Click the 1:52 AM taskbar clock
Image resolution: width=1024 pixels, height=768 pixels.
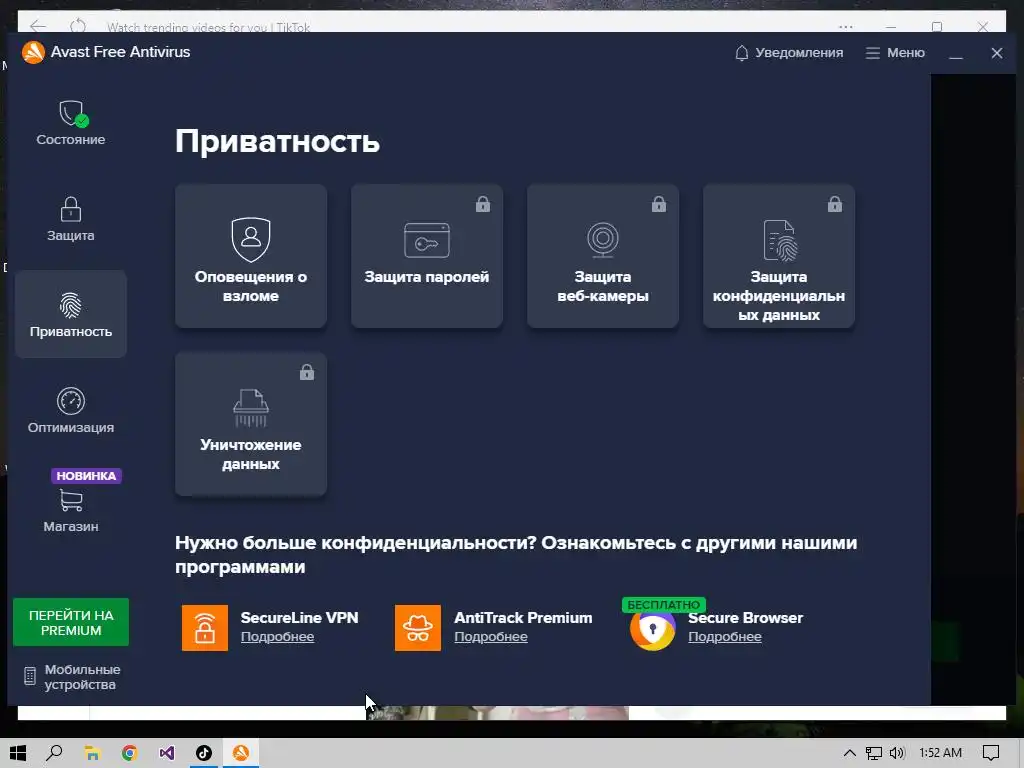[x=940, y=753]
